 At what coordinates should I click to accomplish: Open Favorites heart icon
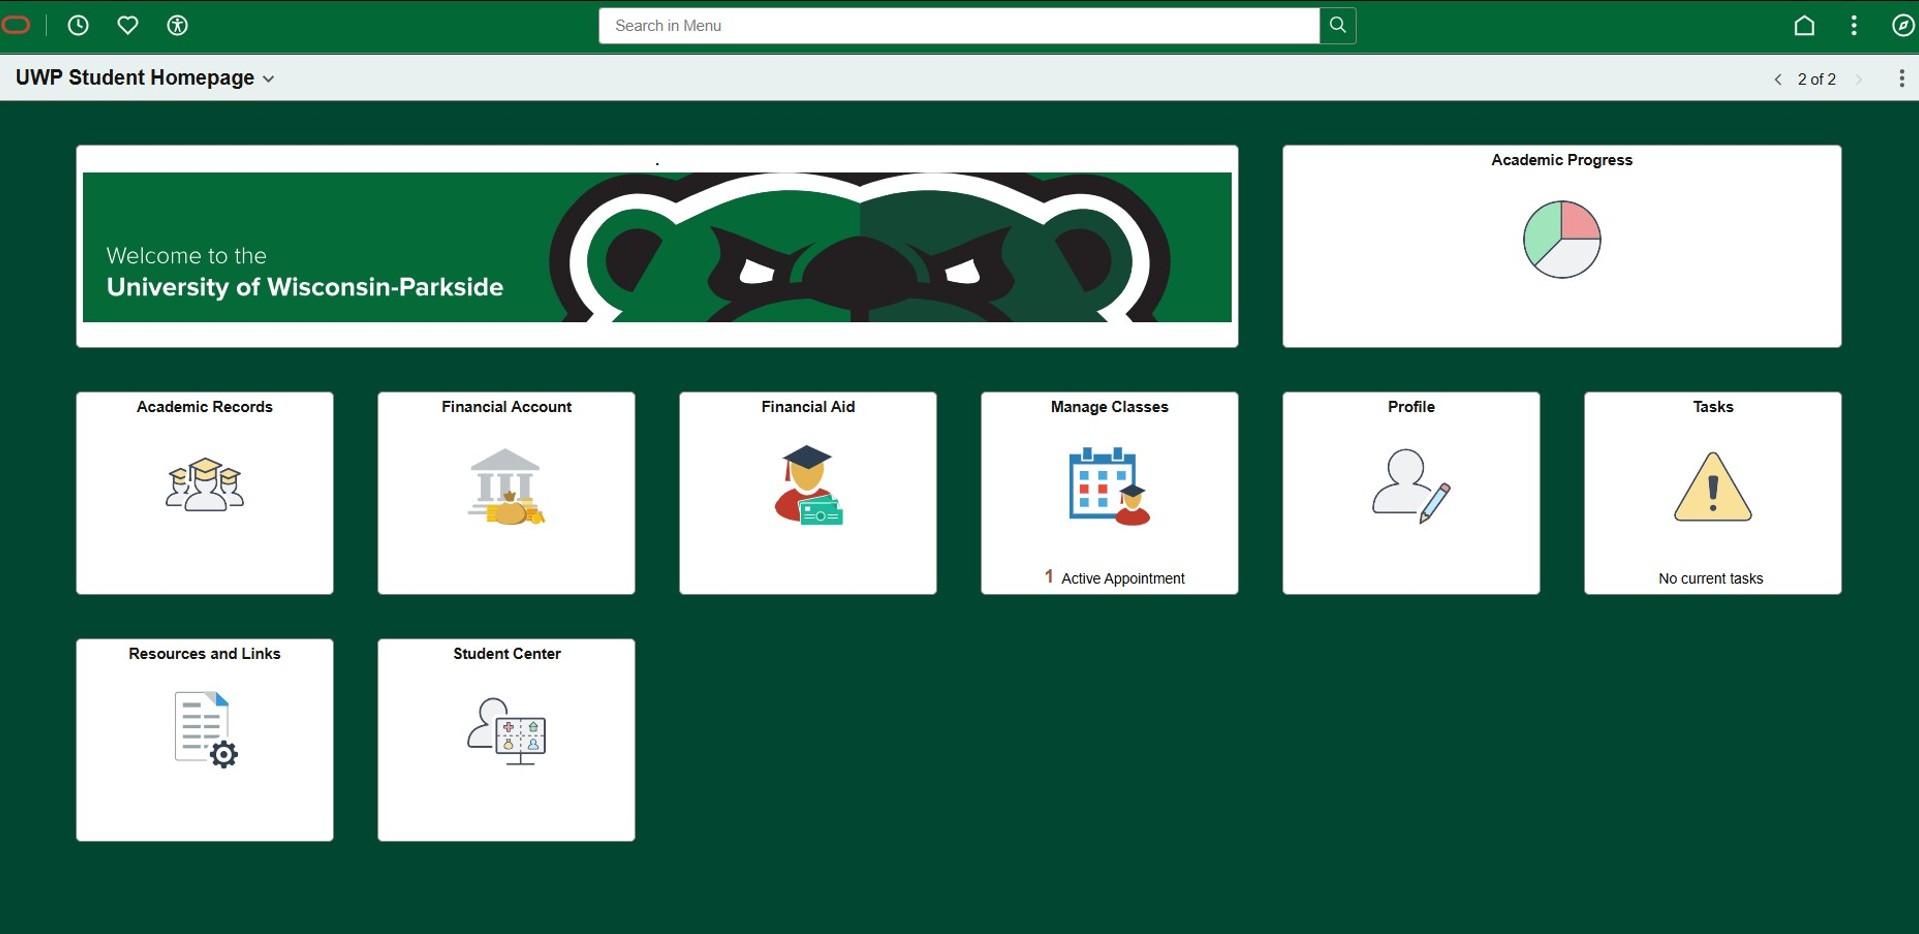point(128,26)
